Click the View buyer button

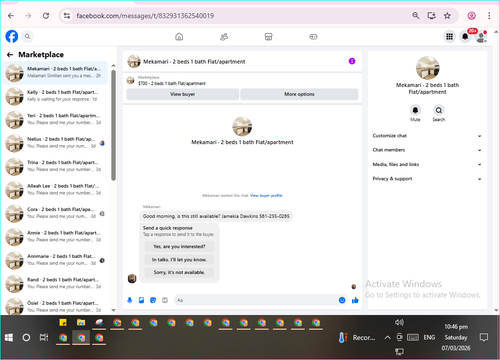[x=183, y=94]
